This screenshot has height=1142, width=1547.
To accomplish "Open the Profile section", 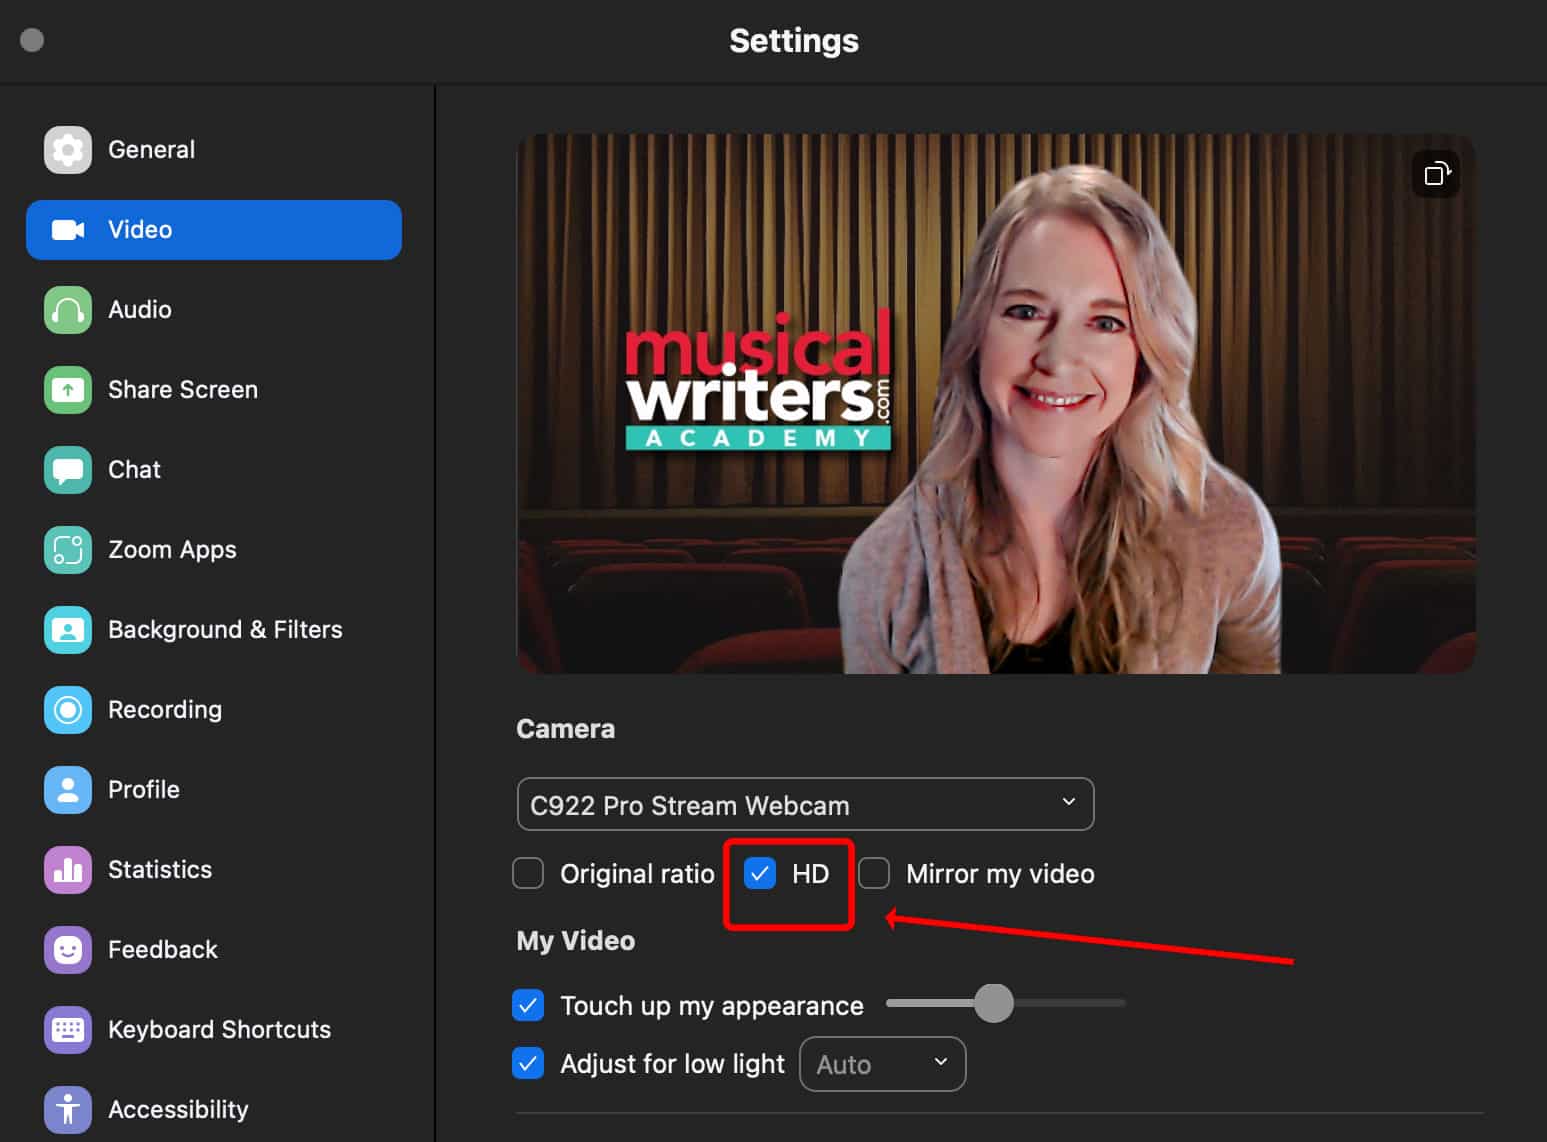I will pos(144,790).
